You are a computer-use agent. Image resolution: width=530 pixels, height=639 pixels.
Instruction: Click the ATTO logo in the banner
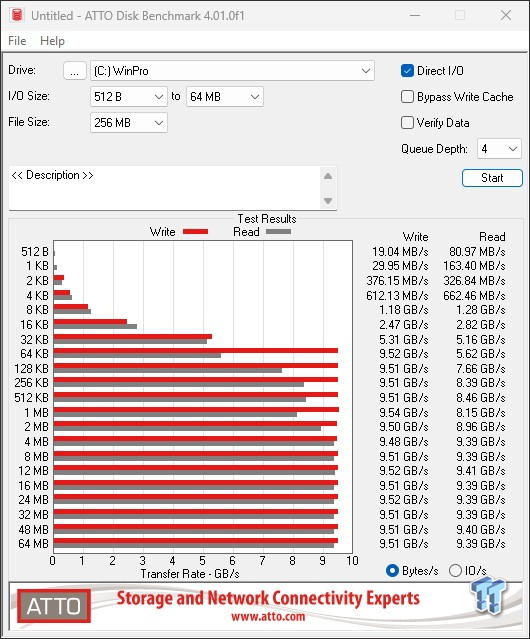pyautogui.click(x=54, y=606)
